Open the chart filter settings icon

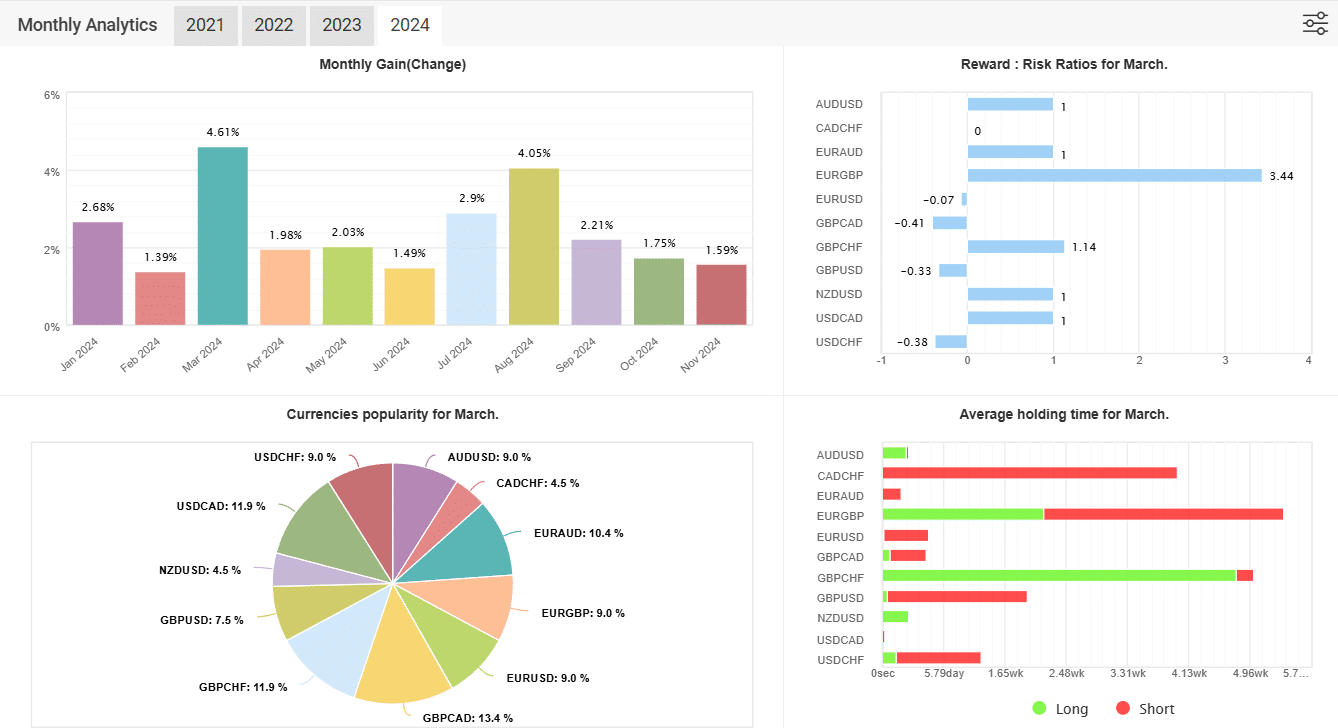point(1314,24)
